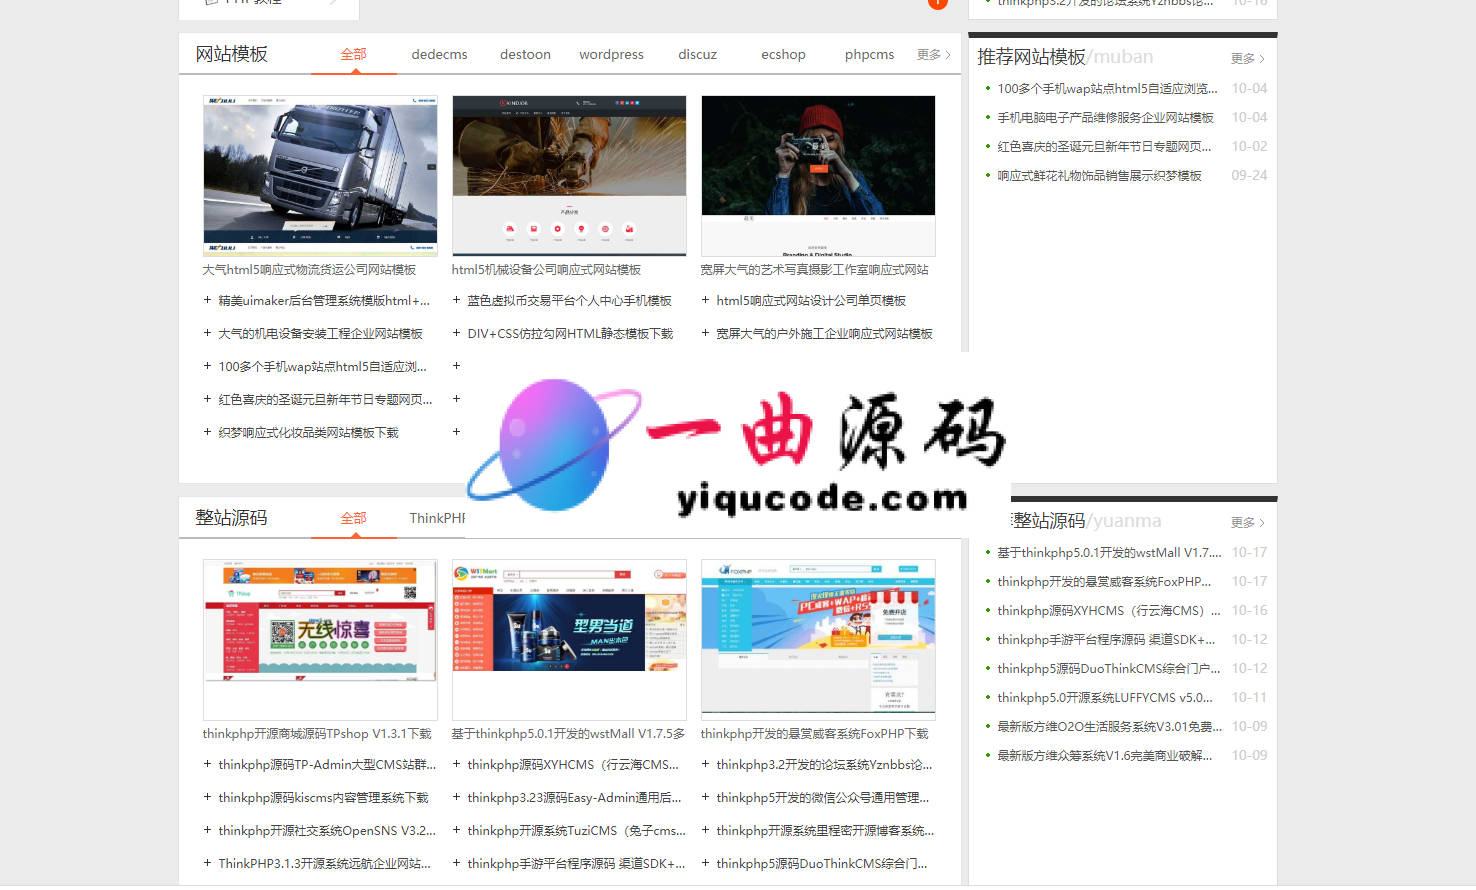Viewport: 1476px width, 890px height.
Task: Switch to the destoon tab
Action: [525, 54]
